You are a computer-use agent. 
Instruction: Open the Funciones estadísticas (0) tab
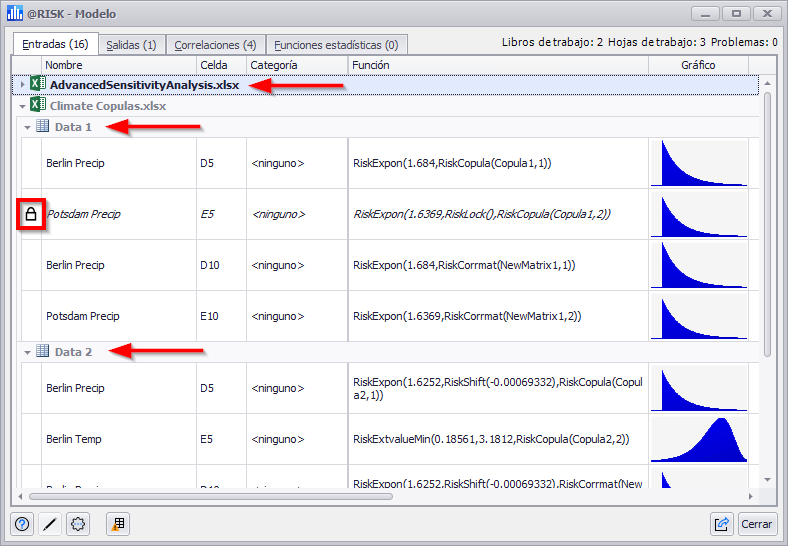click(x=335, y=45)
